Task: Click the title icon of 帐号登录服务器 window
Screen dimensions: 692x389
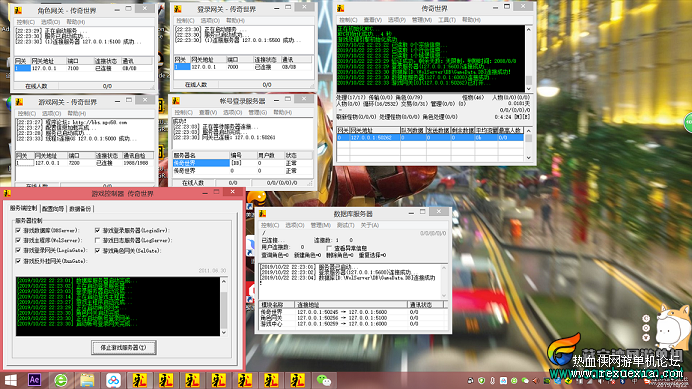Action: click(176, 101)
